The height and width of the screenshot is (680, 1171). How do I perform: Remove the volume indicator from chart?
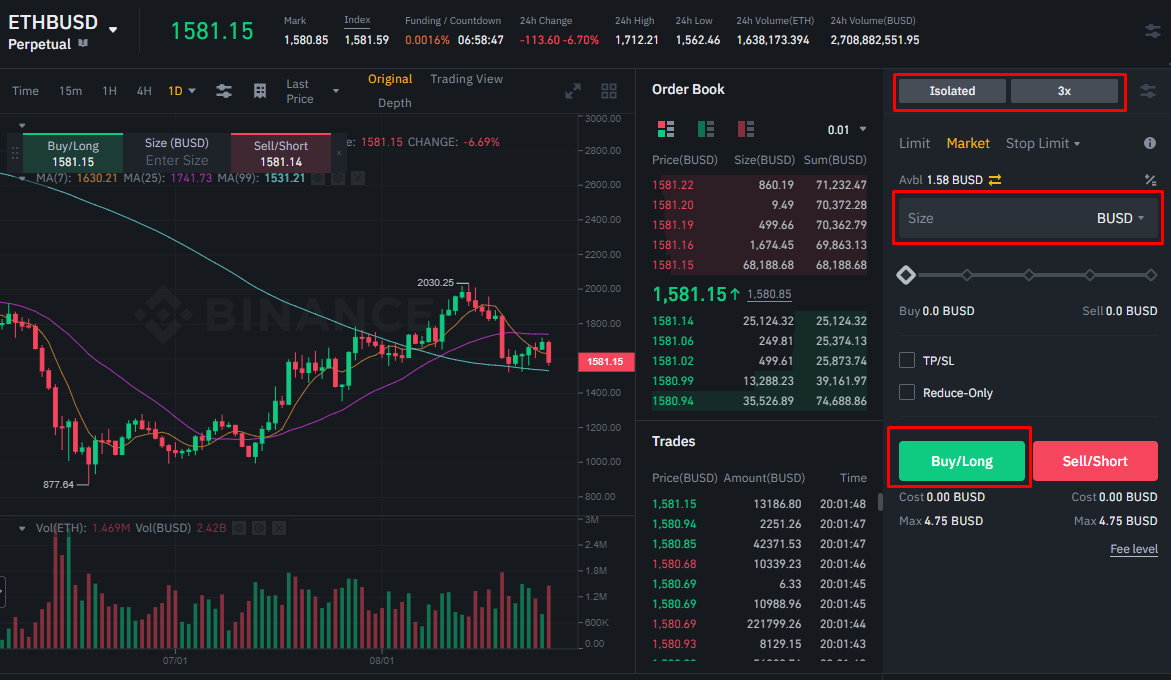(x=279, y=528)
